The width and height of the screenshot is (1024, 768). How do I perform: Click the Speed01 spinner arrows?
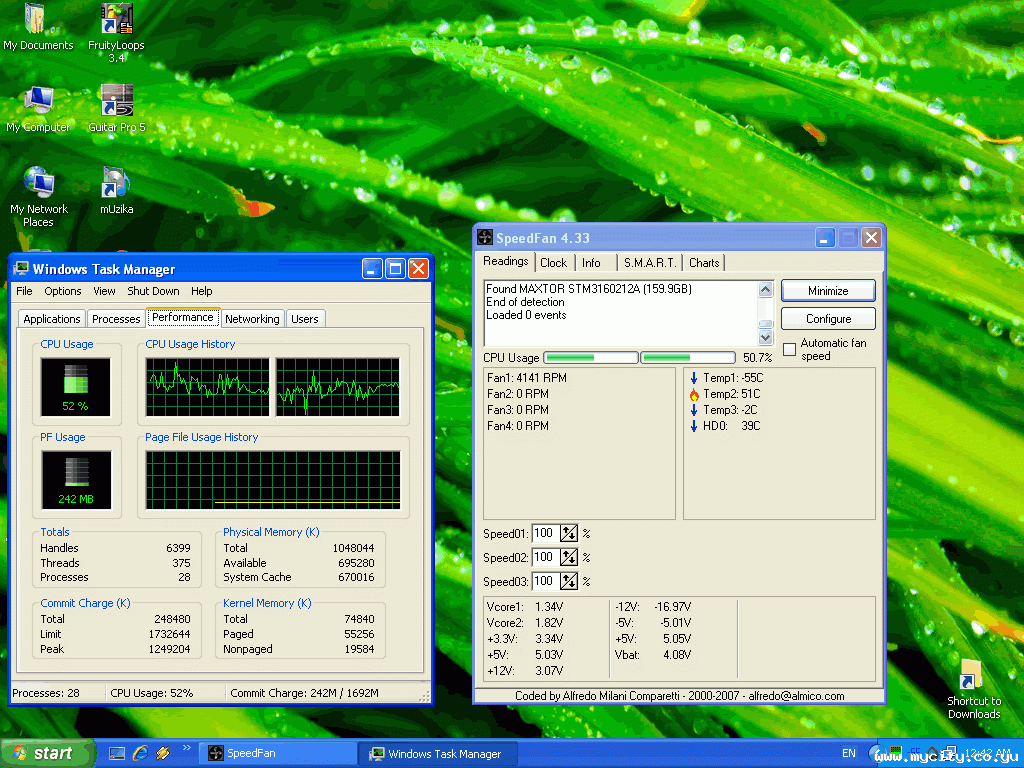tap(569, 534)
